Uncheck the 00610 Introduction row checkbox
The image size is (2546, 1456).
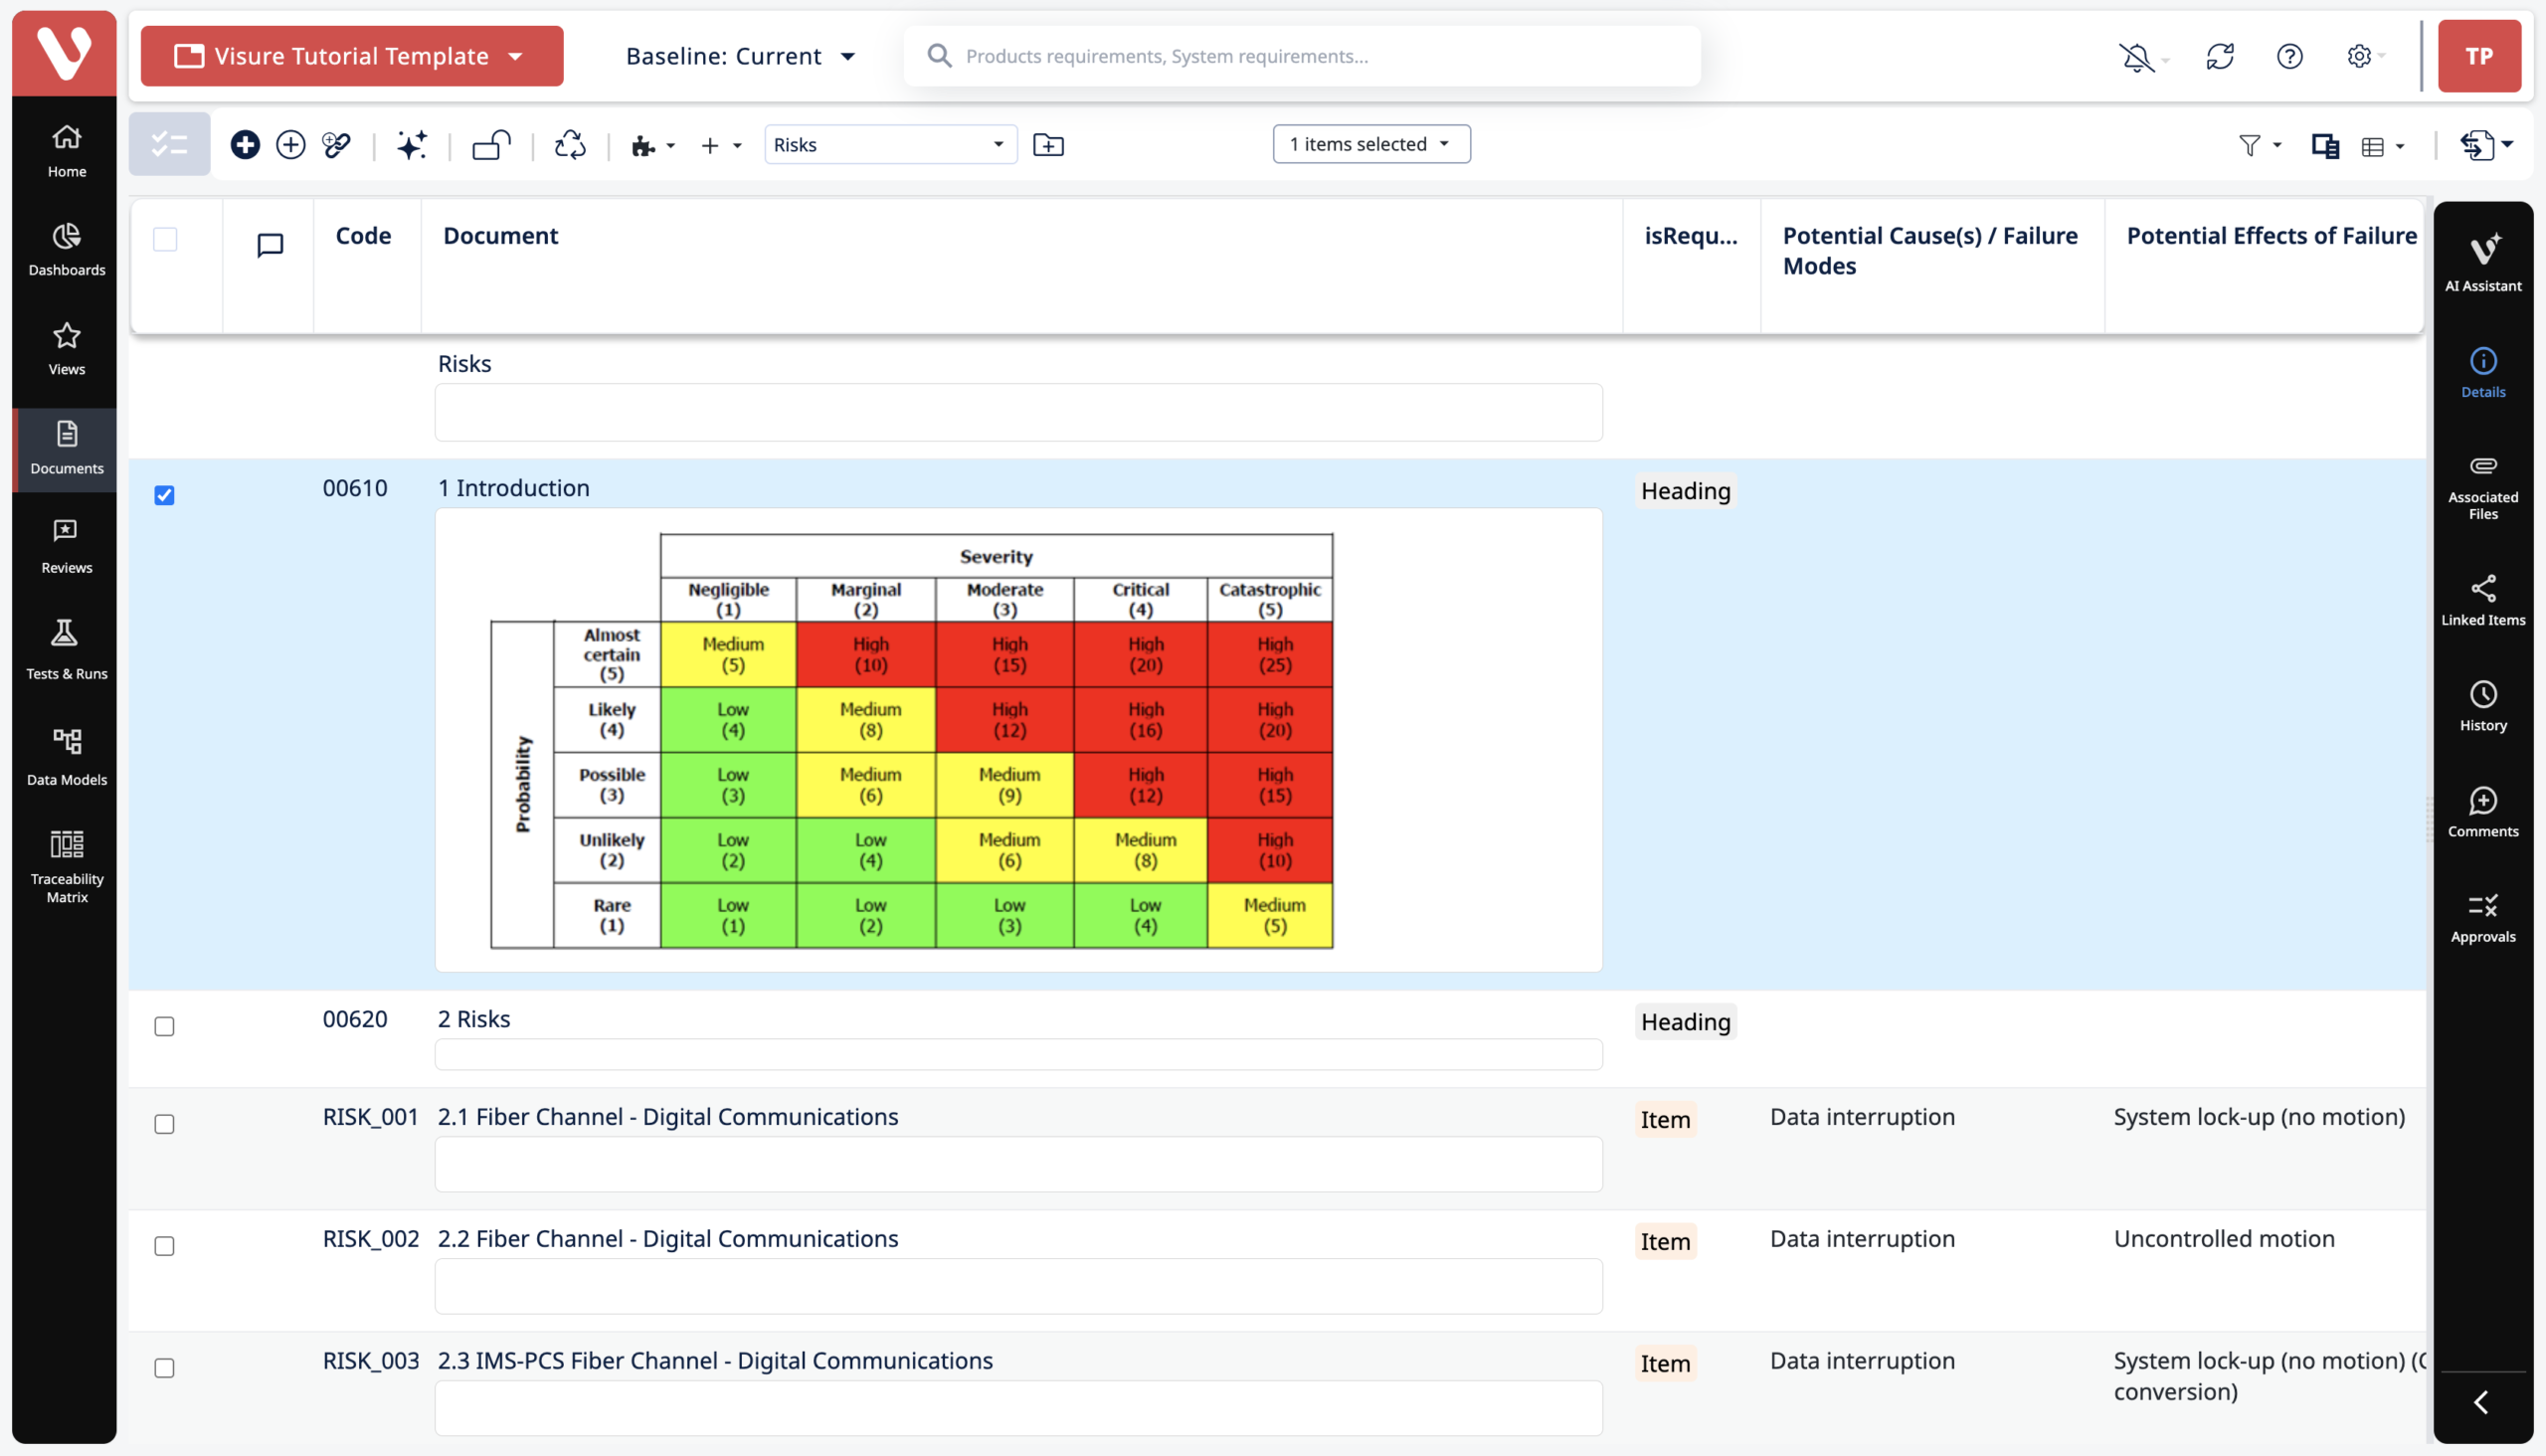pyautogui.click(x=165, y=495)
